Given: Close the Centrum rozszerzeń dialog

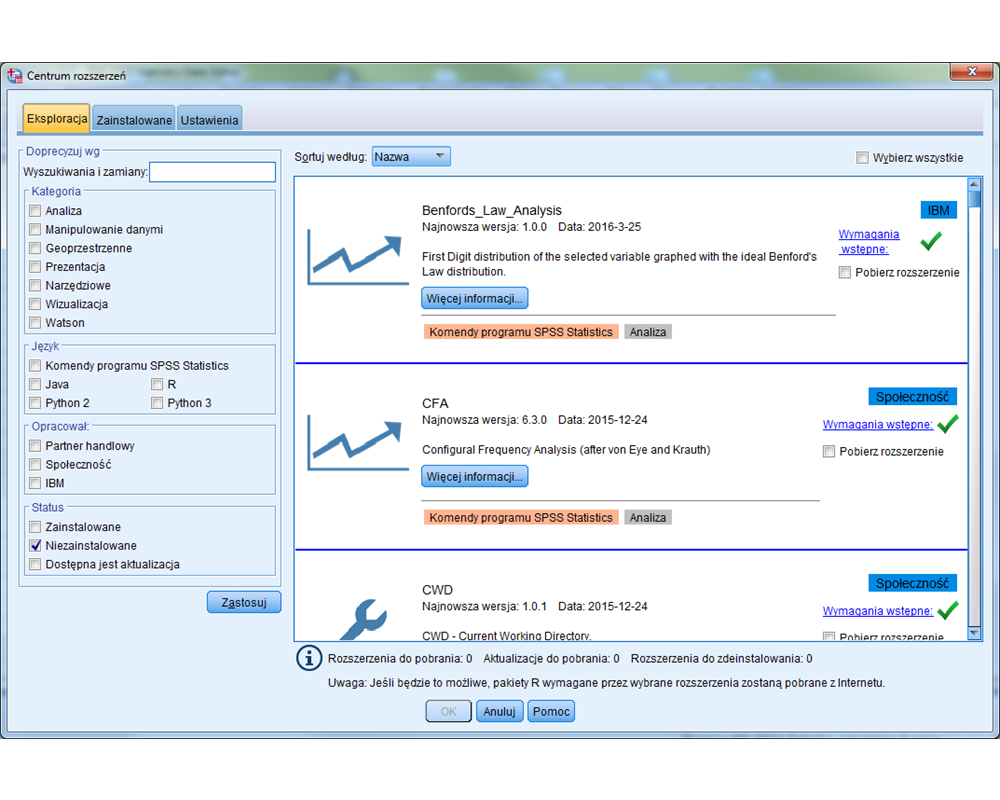Looking at the screenshot, I should pos(971,71).
